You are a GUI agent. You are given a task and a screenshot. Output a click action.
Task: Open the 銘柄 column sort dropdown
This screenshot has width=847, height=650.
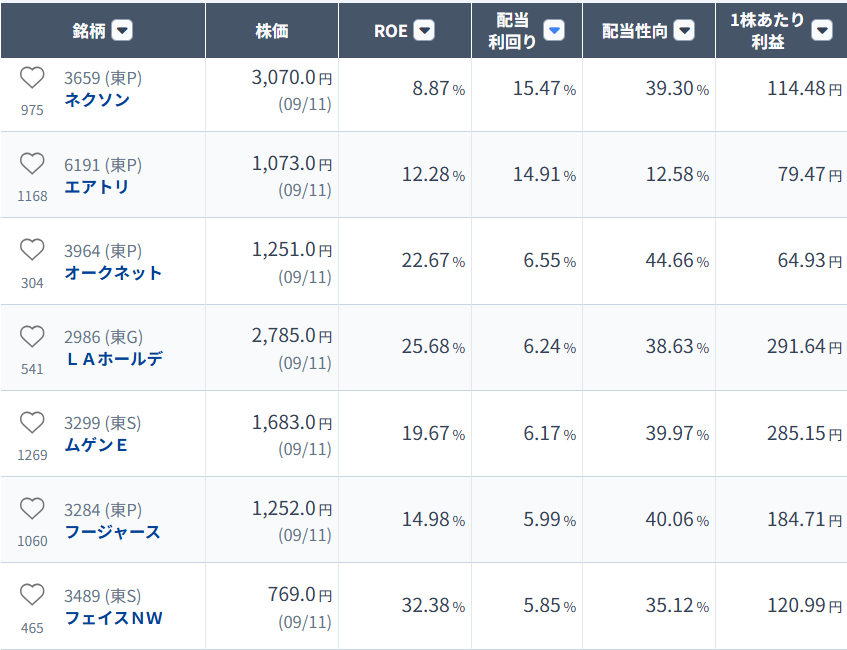click(x=122, y=30)
